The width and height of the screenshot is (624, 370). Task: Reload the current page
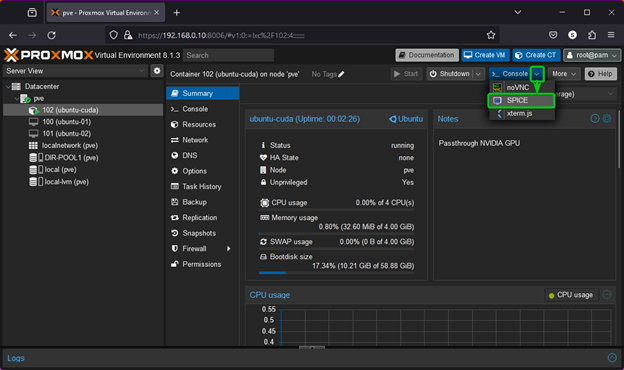(x=51, y=35)
